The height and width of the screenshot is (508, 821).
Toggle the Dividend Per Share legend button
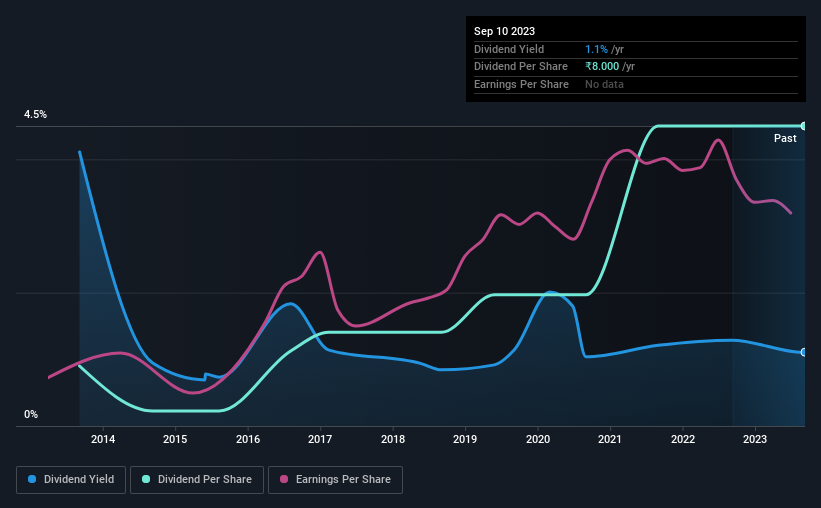tap(197, 480)
